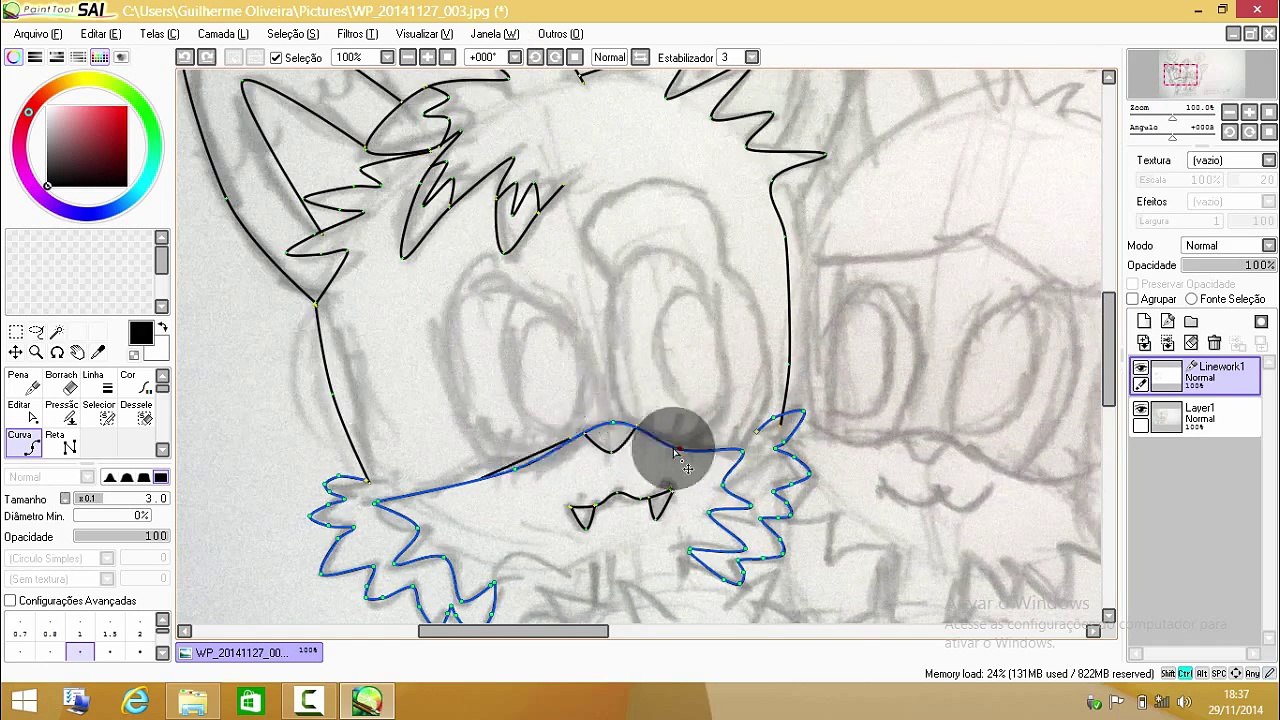
Task: Click the black foreground color swatch
Action: pyautogui.click(x=140, y=333)
